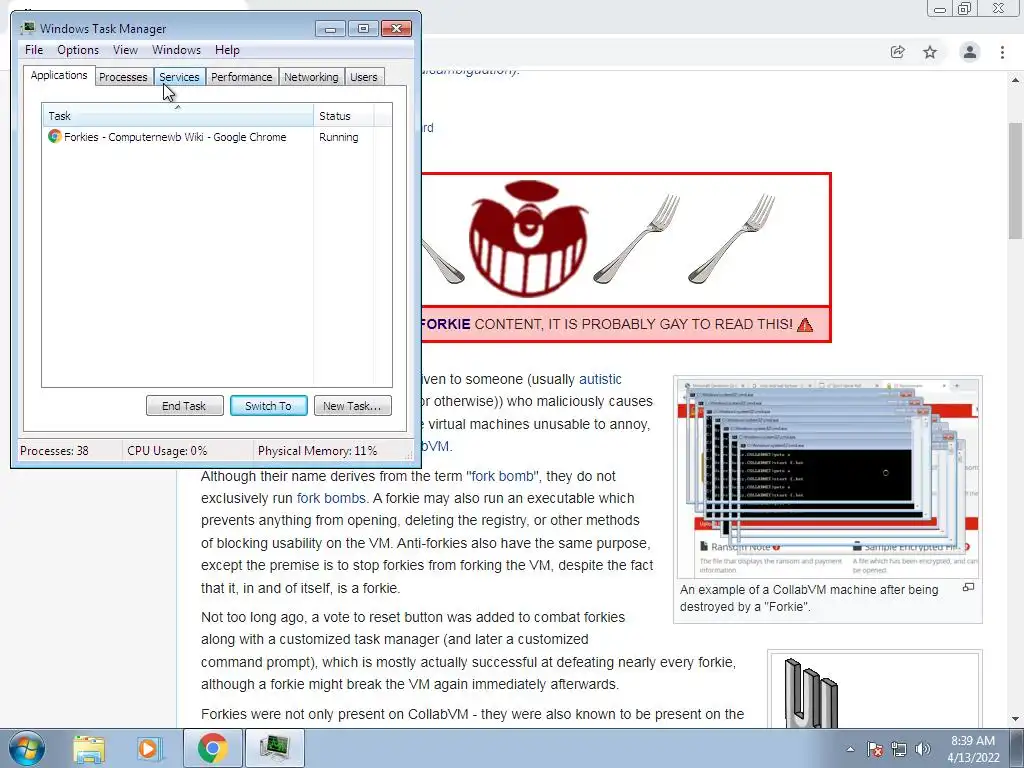This screenshot has width=1024, height=768.
Task: Open the CollabVM destroyed machine thumbnail
Action: [828, 477]
